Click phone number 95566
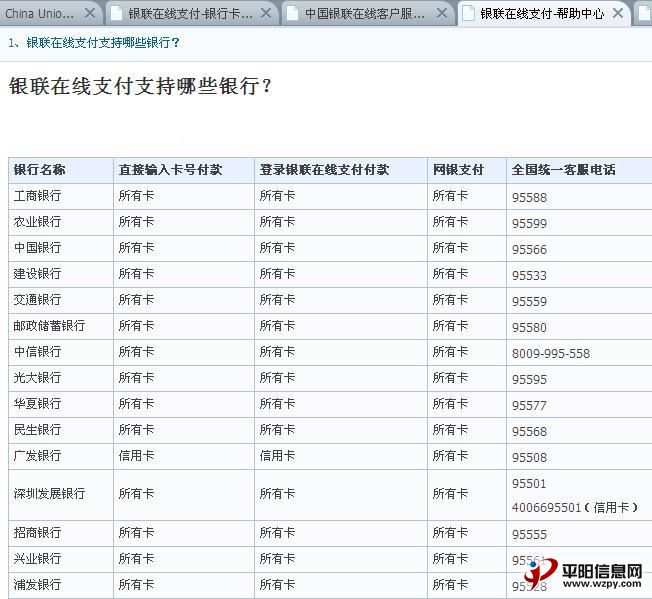 529,249
